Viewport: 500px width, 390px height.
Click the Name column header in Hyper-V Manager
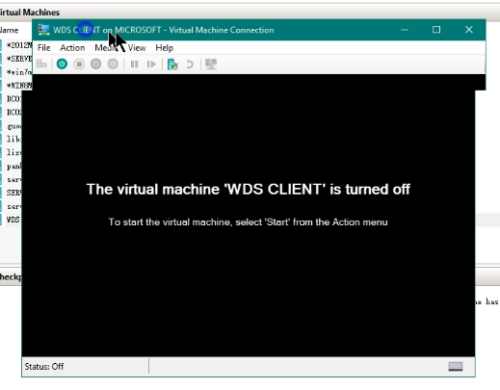point(9,30)
